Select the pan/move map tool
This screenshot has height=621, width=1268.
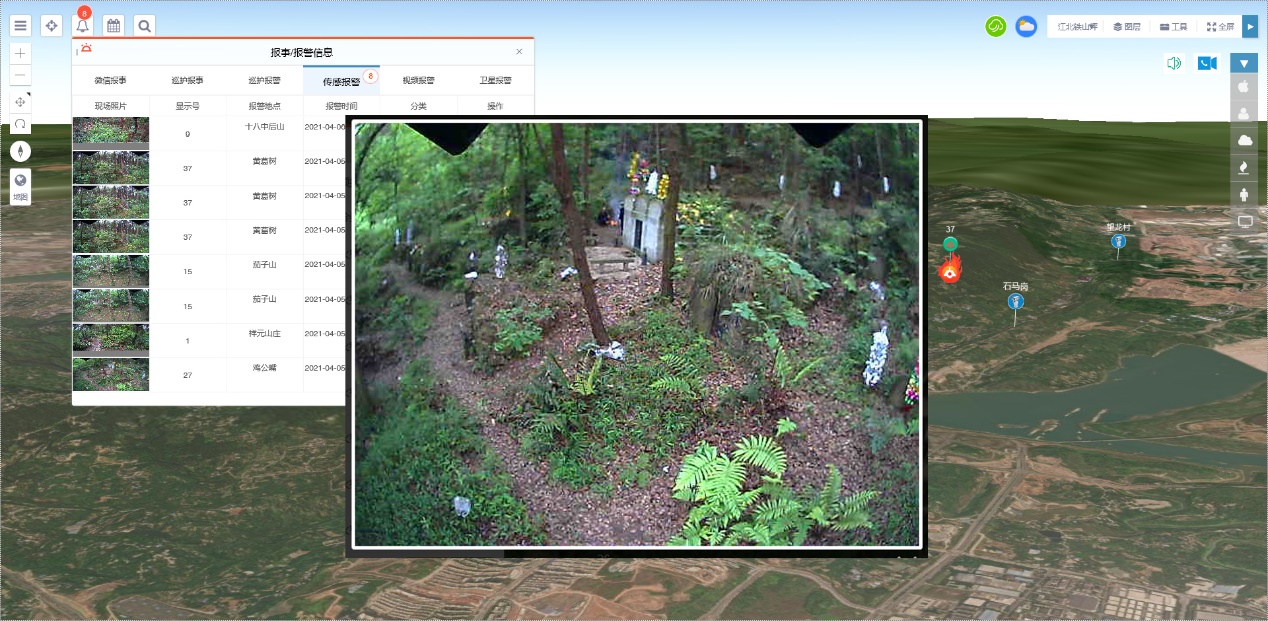tap(21, 102)
